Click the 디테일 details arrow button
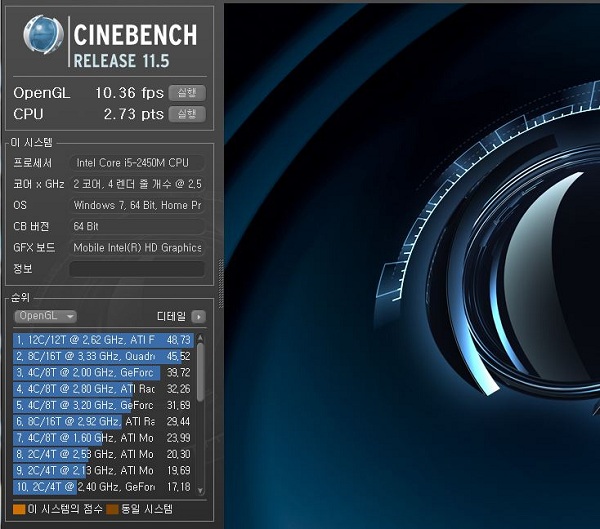The height and width of the screenshot is (529, 600). coord(198,317)
